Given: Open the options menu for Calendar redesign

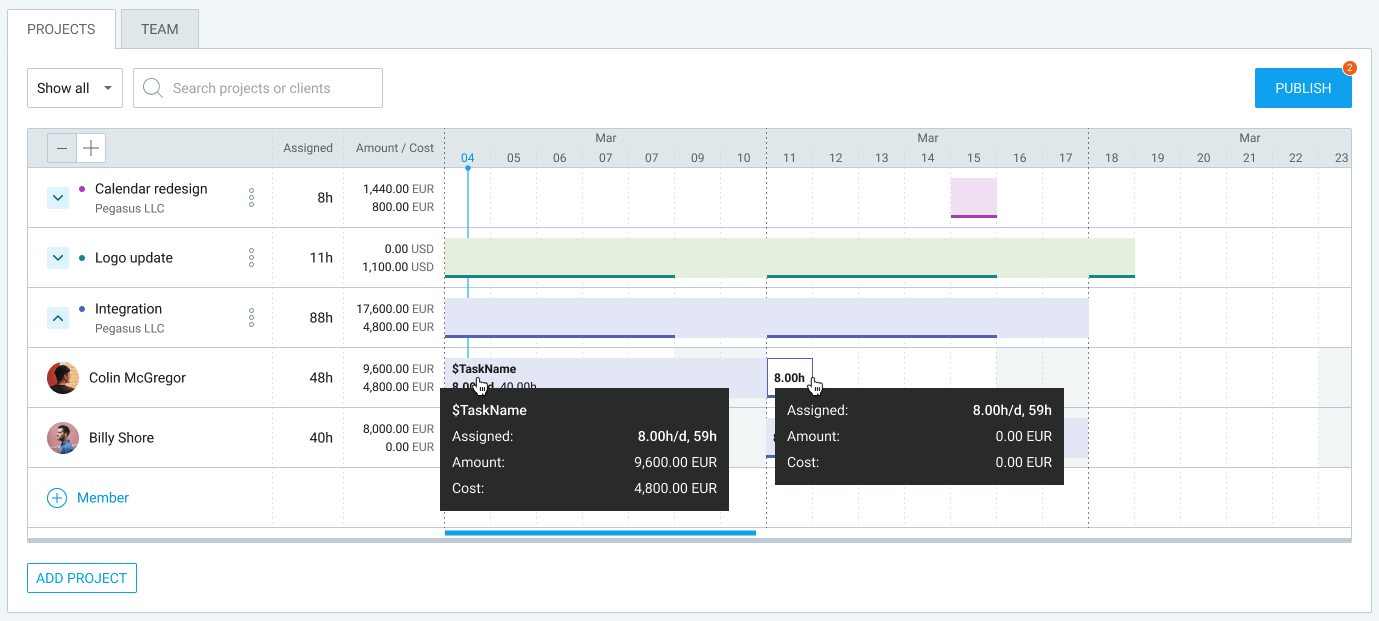Looking at the screenshot, I should (253, 197).
